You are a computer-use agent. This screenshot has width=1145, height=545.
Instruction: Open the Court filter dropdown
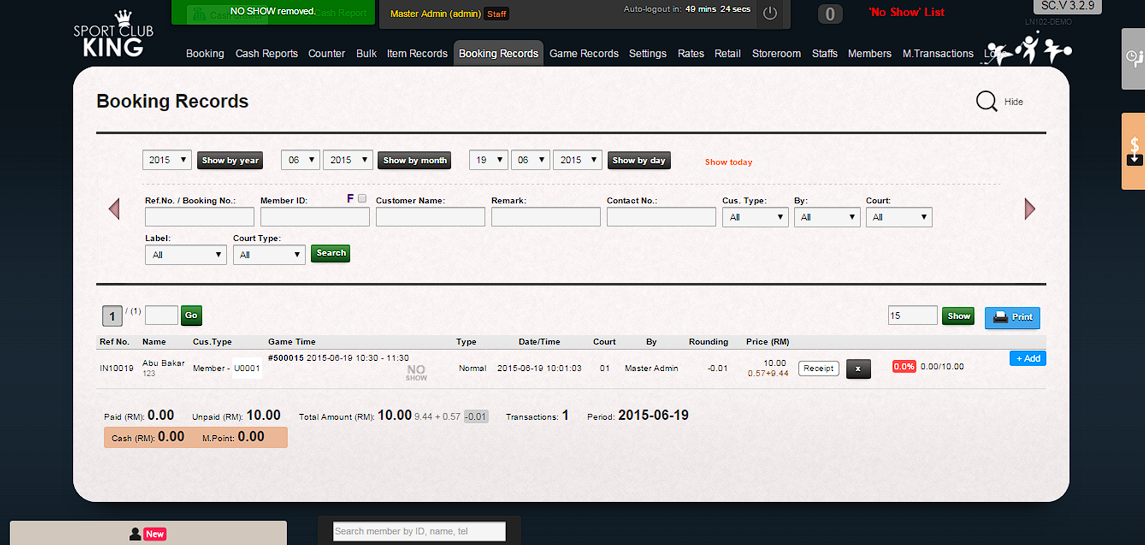(899, 217)
